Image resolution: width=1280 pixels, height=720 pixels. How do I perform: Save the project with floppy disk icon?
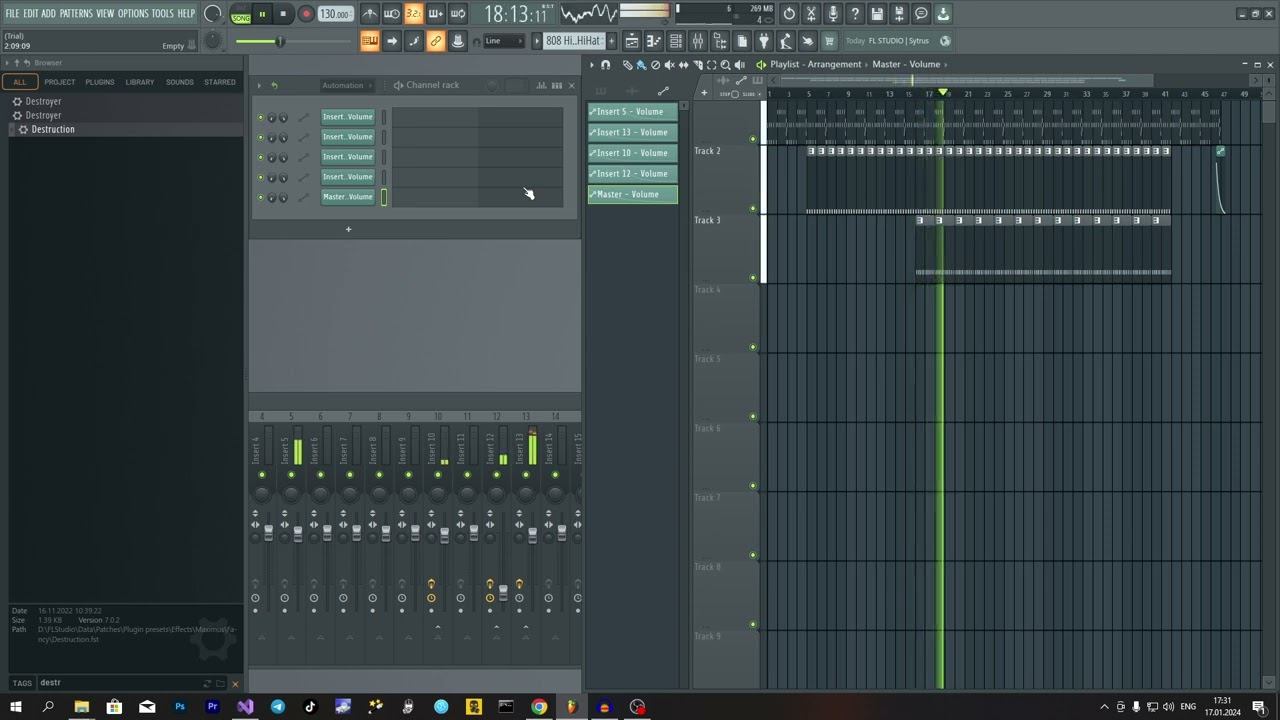point(877,14)
